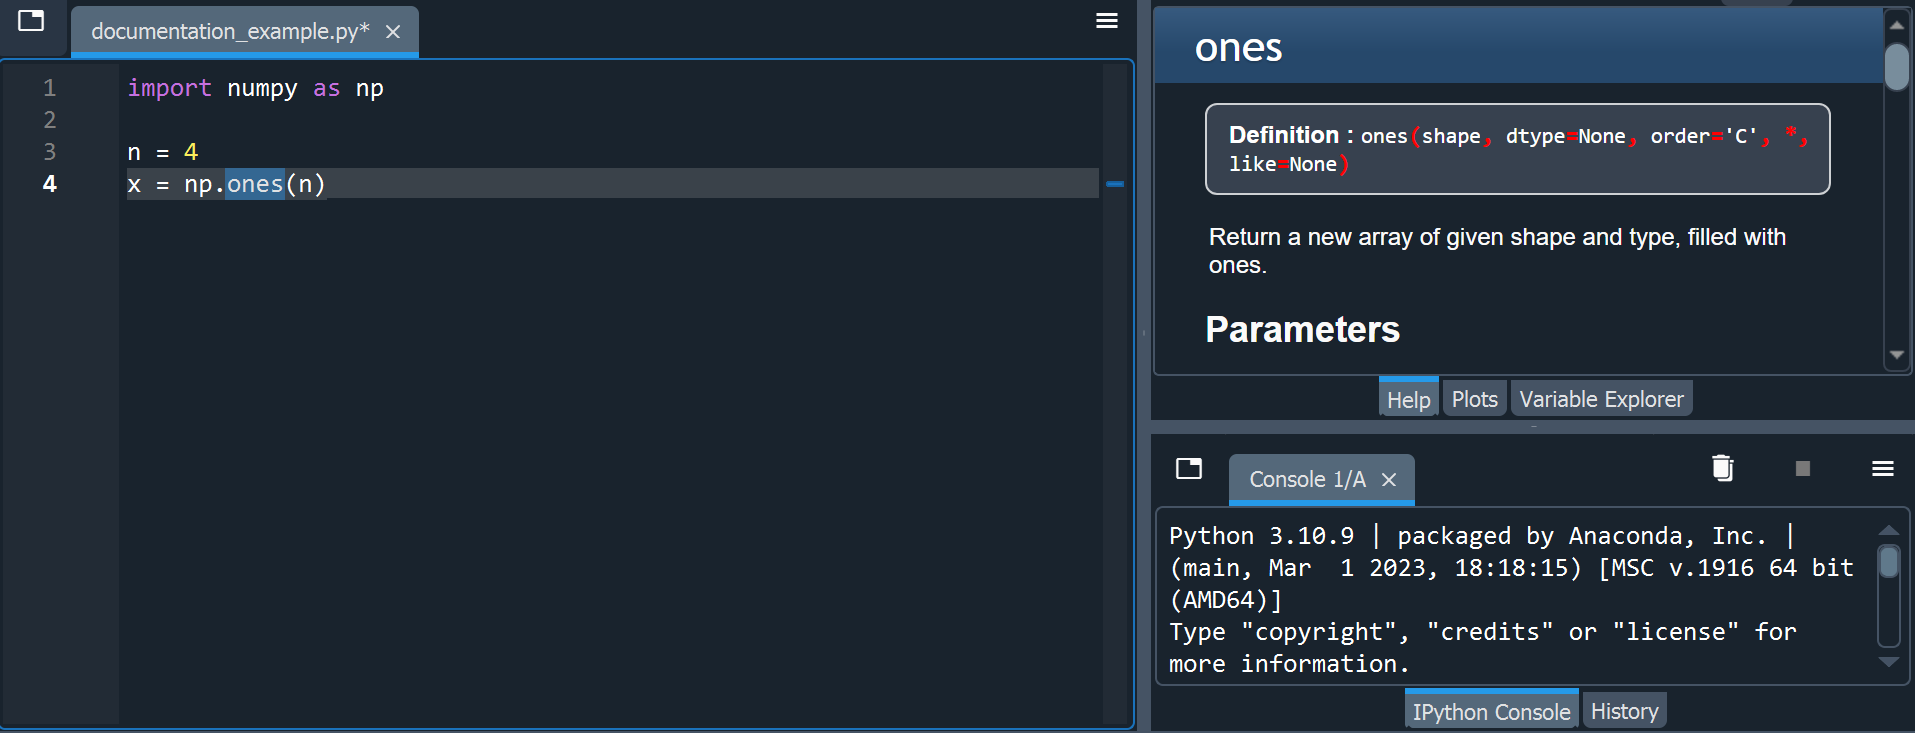Screen dimensions: 1915x733
Task: Open the editor tab browse icon
Action: pos(31,20)
